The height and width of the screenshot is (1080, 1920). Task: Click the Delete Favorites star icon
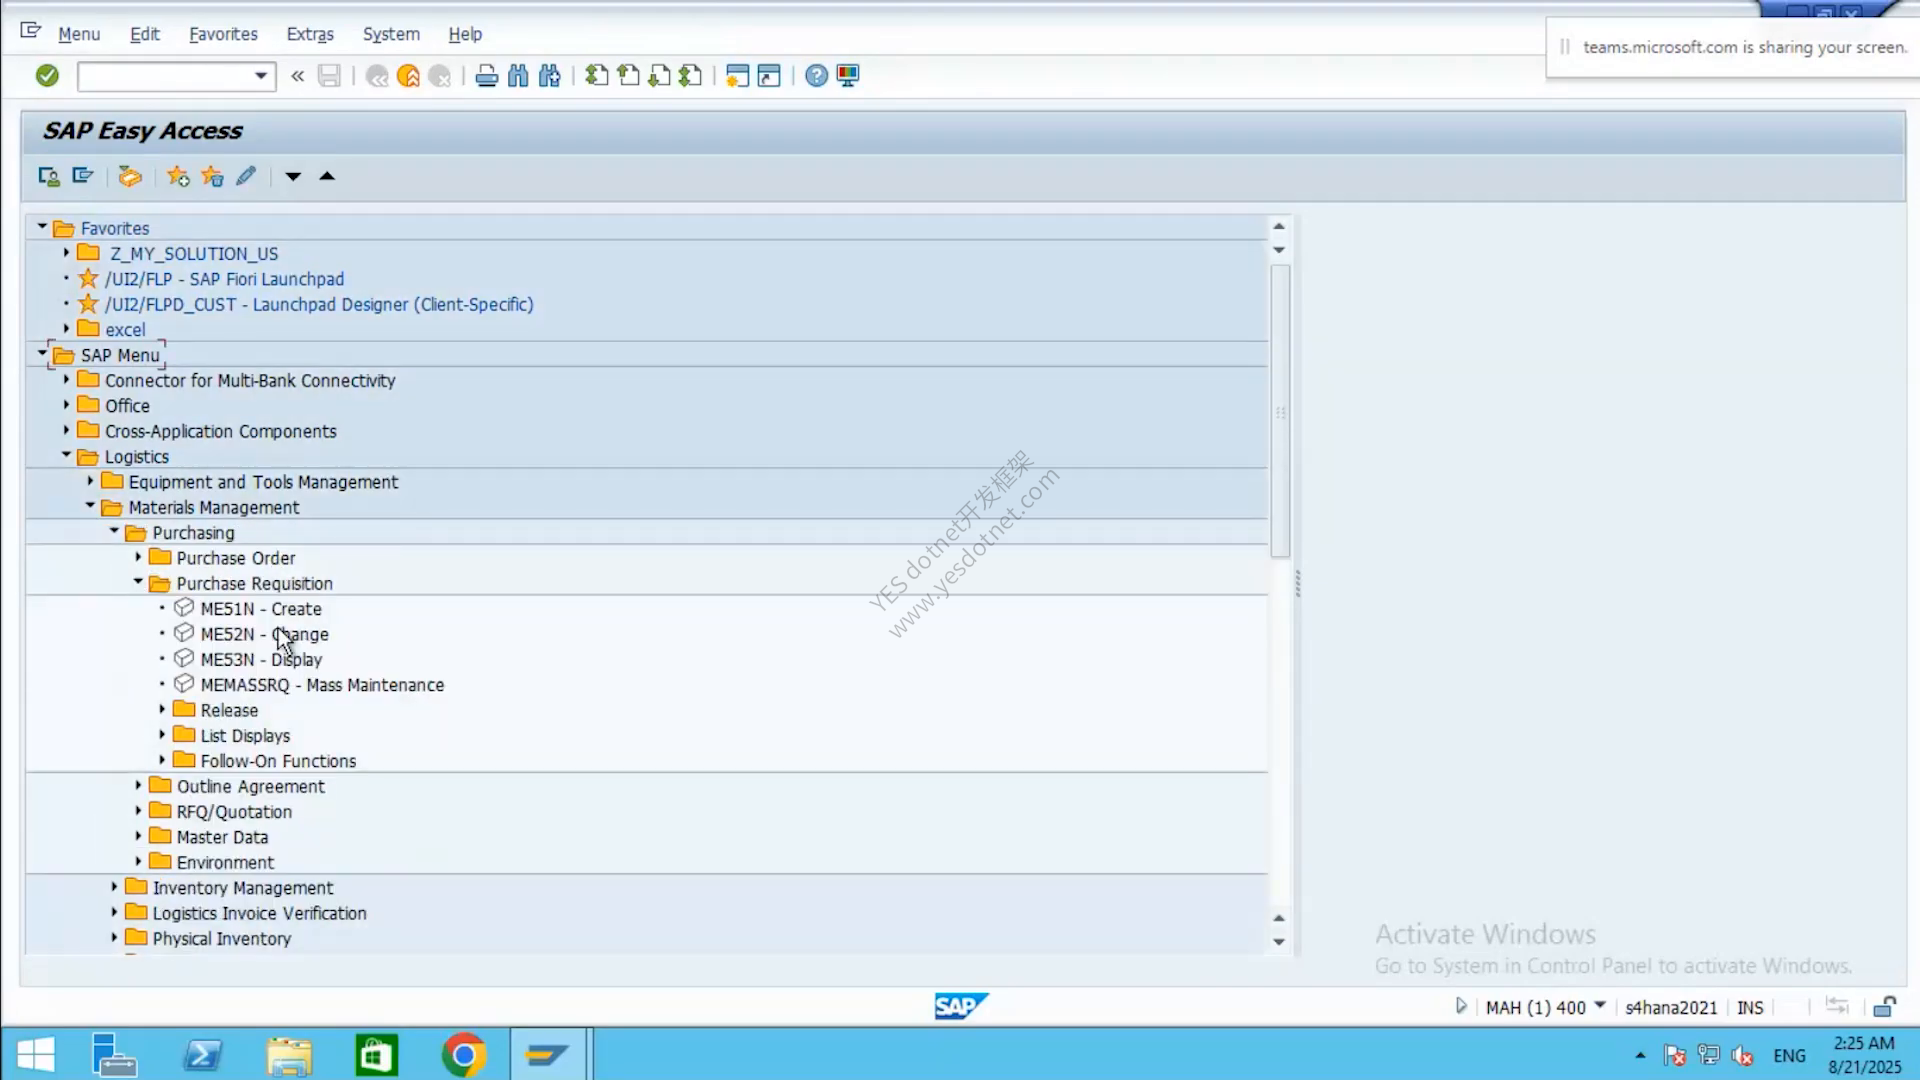coord(212,177)
